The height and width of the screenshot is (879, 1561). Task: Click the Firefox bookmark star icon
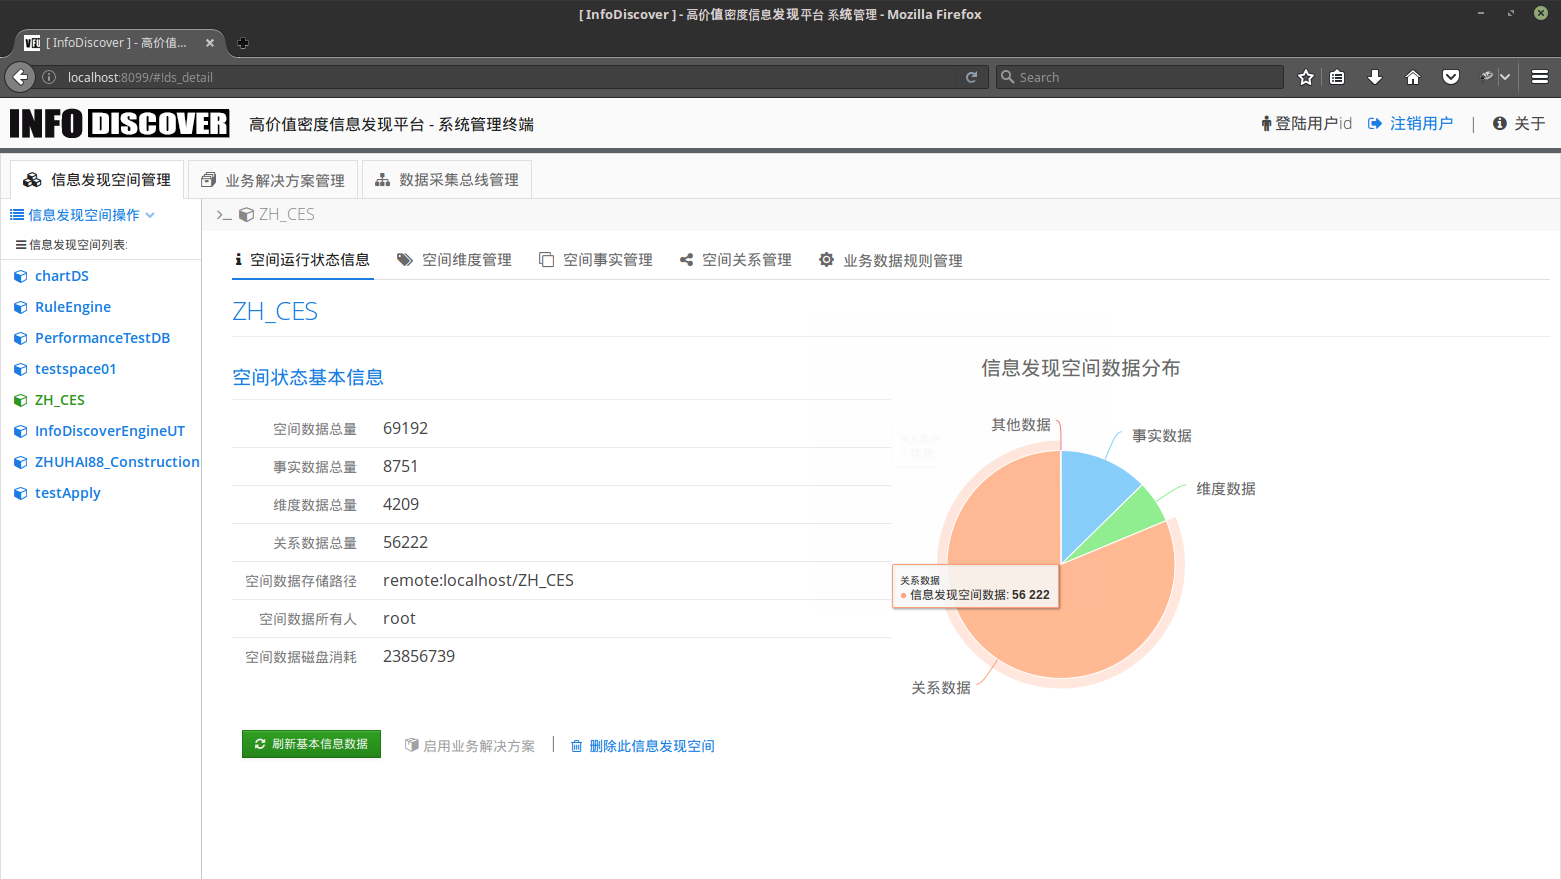tap(1305, 77)
